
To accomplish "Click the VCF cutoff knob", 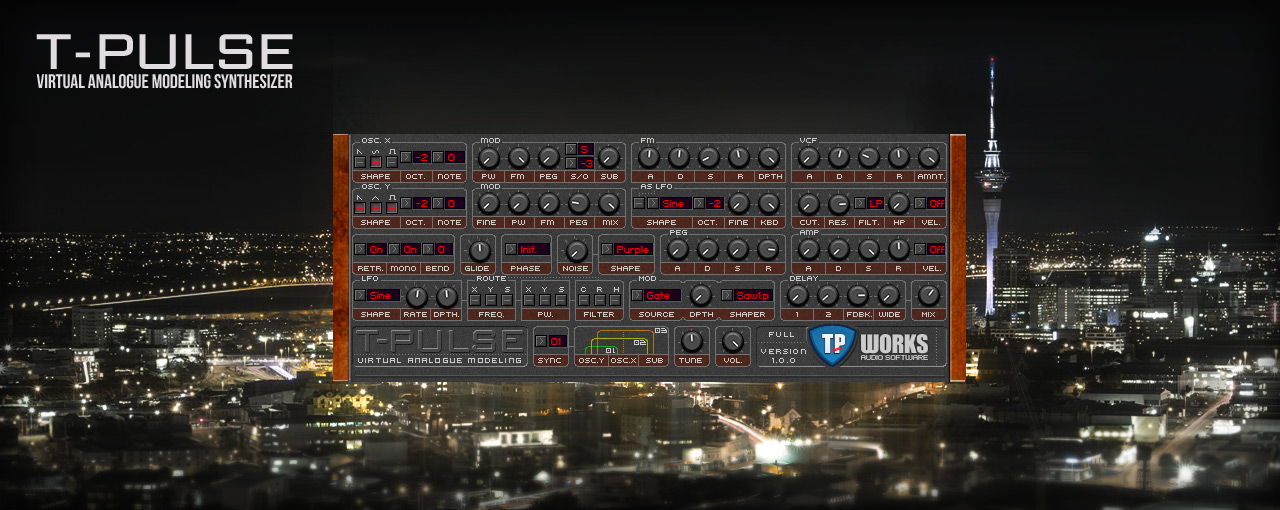I will click(809, 203).
